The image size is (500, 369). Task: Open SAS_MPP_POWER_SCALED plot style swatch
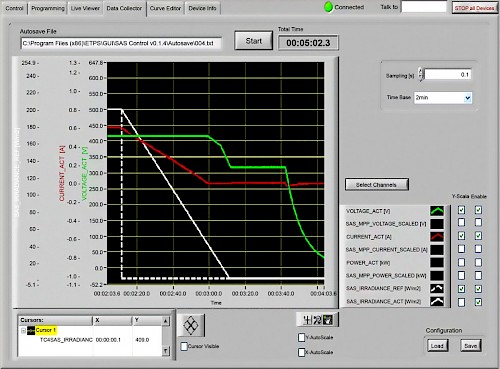pos(437,275)
